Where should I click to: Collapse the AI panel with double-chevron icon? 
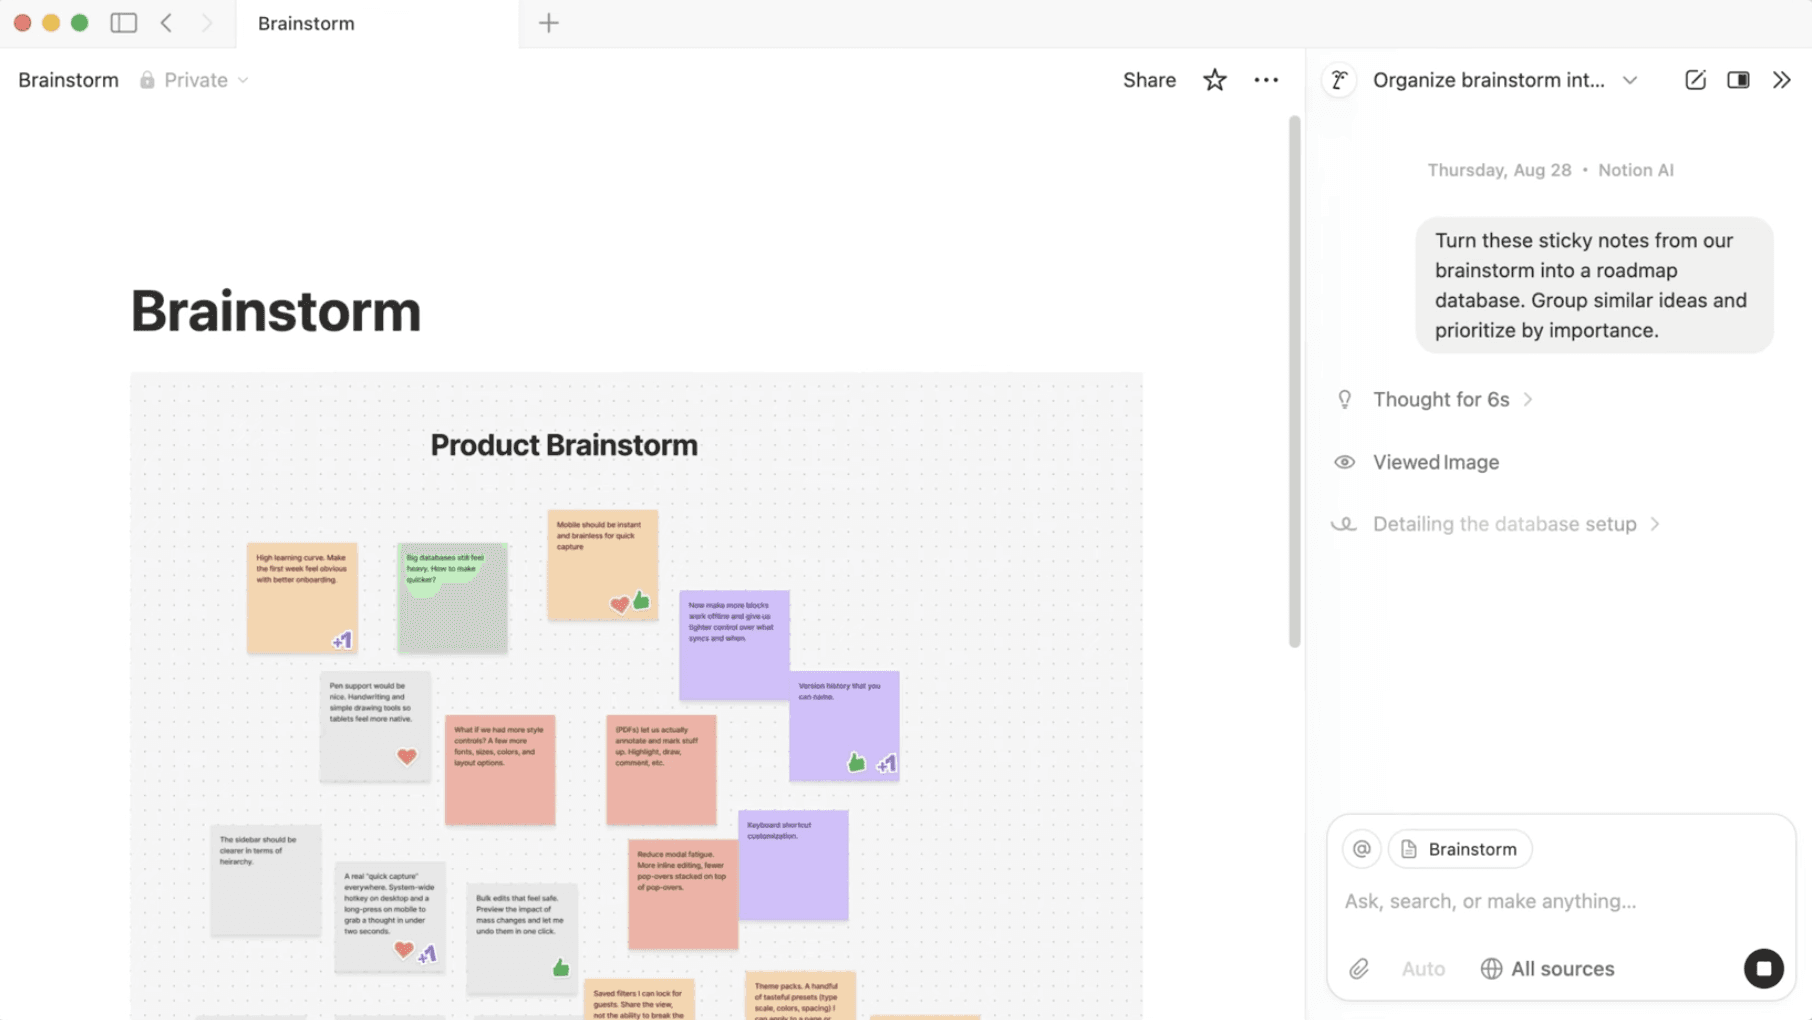[1782, 80]
